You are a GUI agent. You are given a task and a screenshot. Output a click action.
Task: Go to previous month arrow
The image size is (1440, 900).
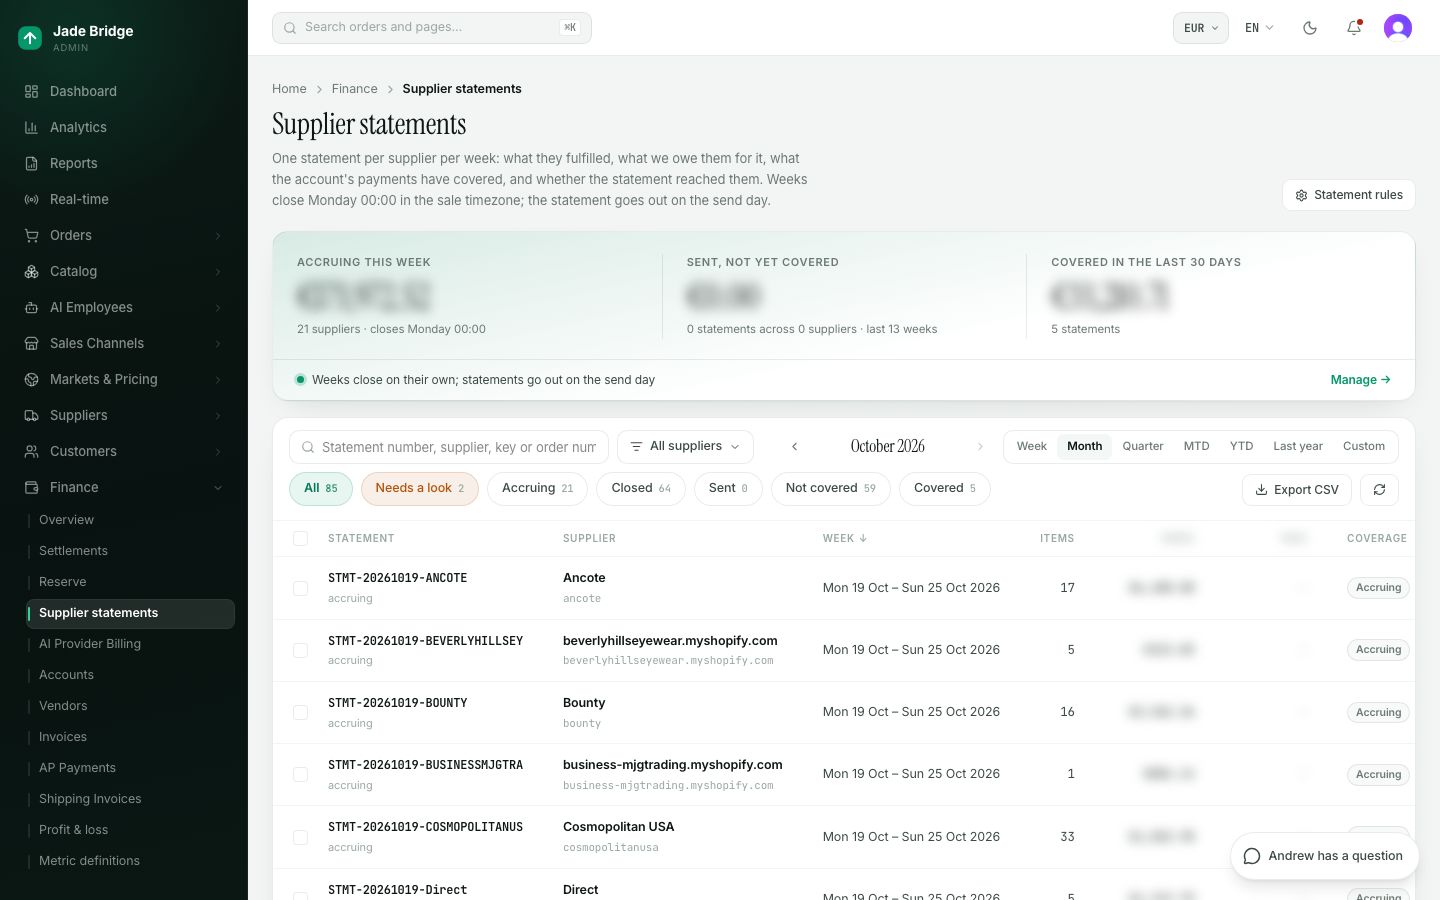tap(795, 447)
